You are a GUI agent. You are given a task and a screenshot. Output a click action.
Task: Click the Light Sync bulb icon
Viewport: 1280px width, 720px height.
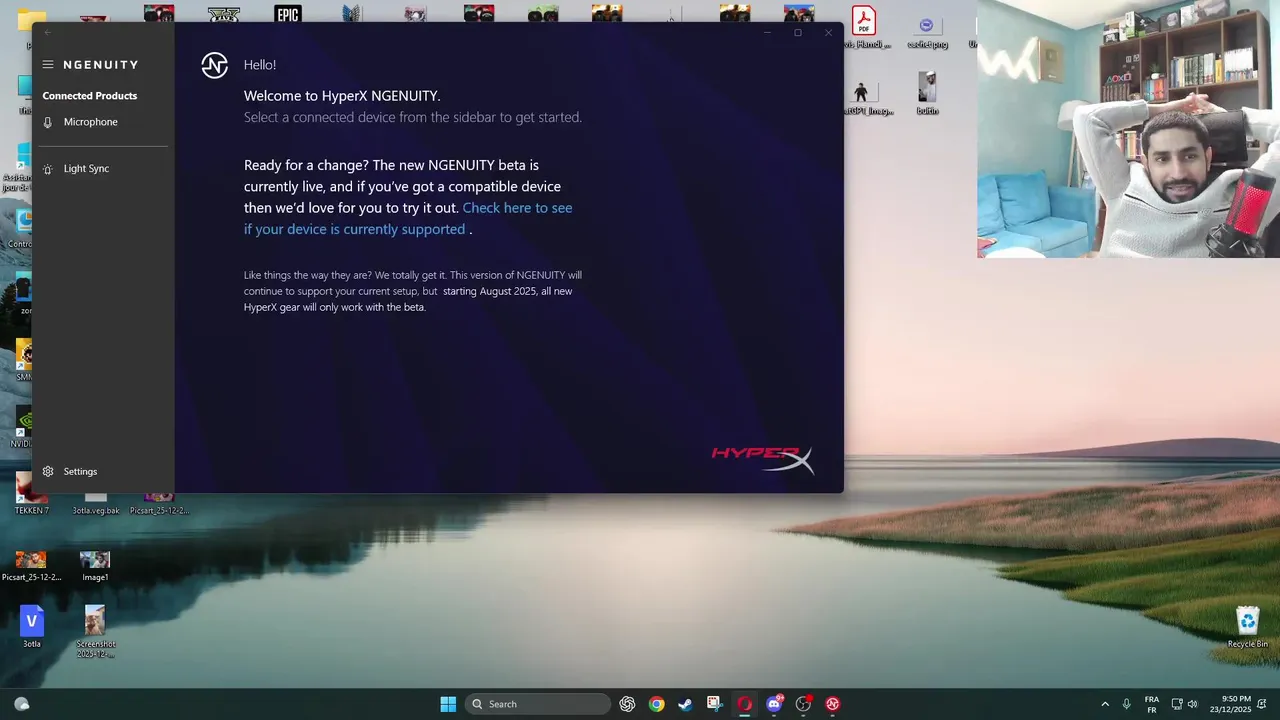pos(47,169)
